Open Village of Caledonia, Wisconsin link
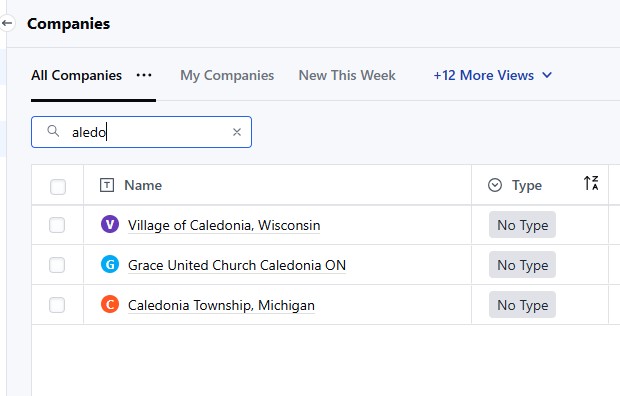 224,225
